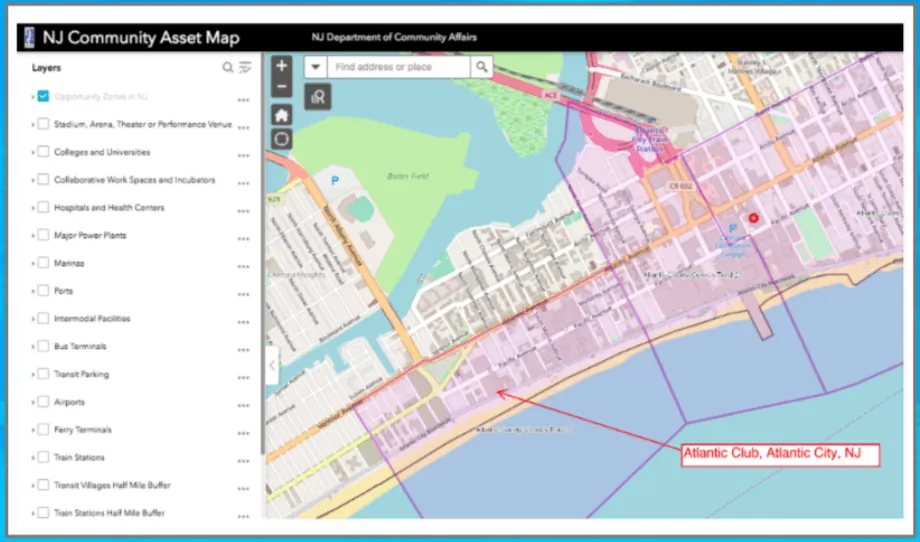Click the blue parking marker near Boder Field
This screenshot has width=920, height=542.
(334, 180)
